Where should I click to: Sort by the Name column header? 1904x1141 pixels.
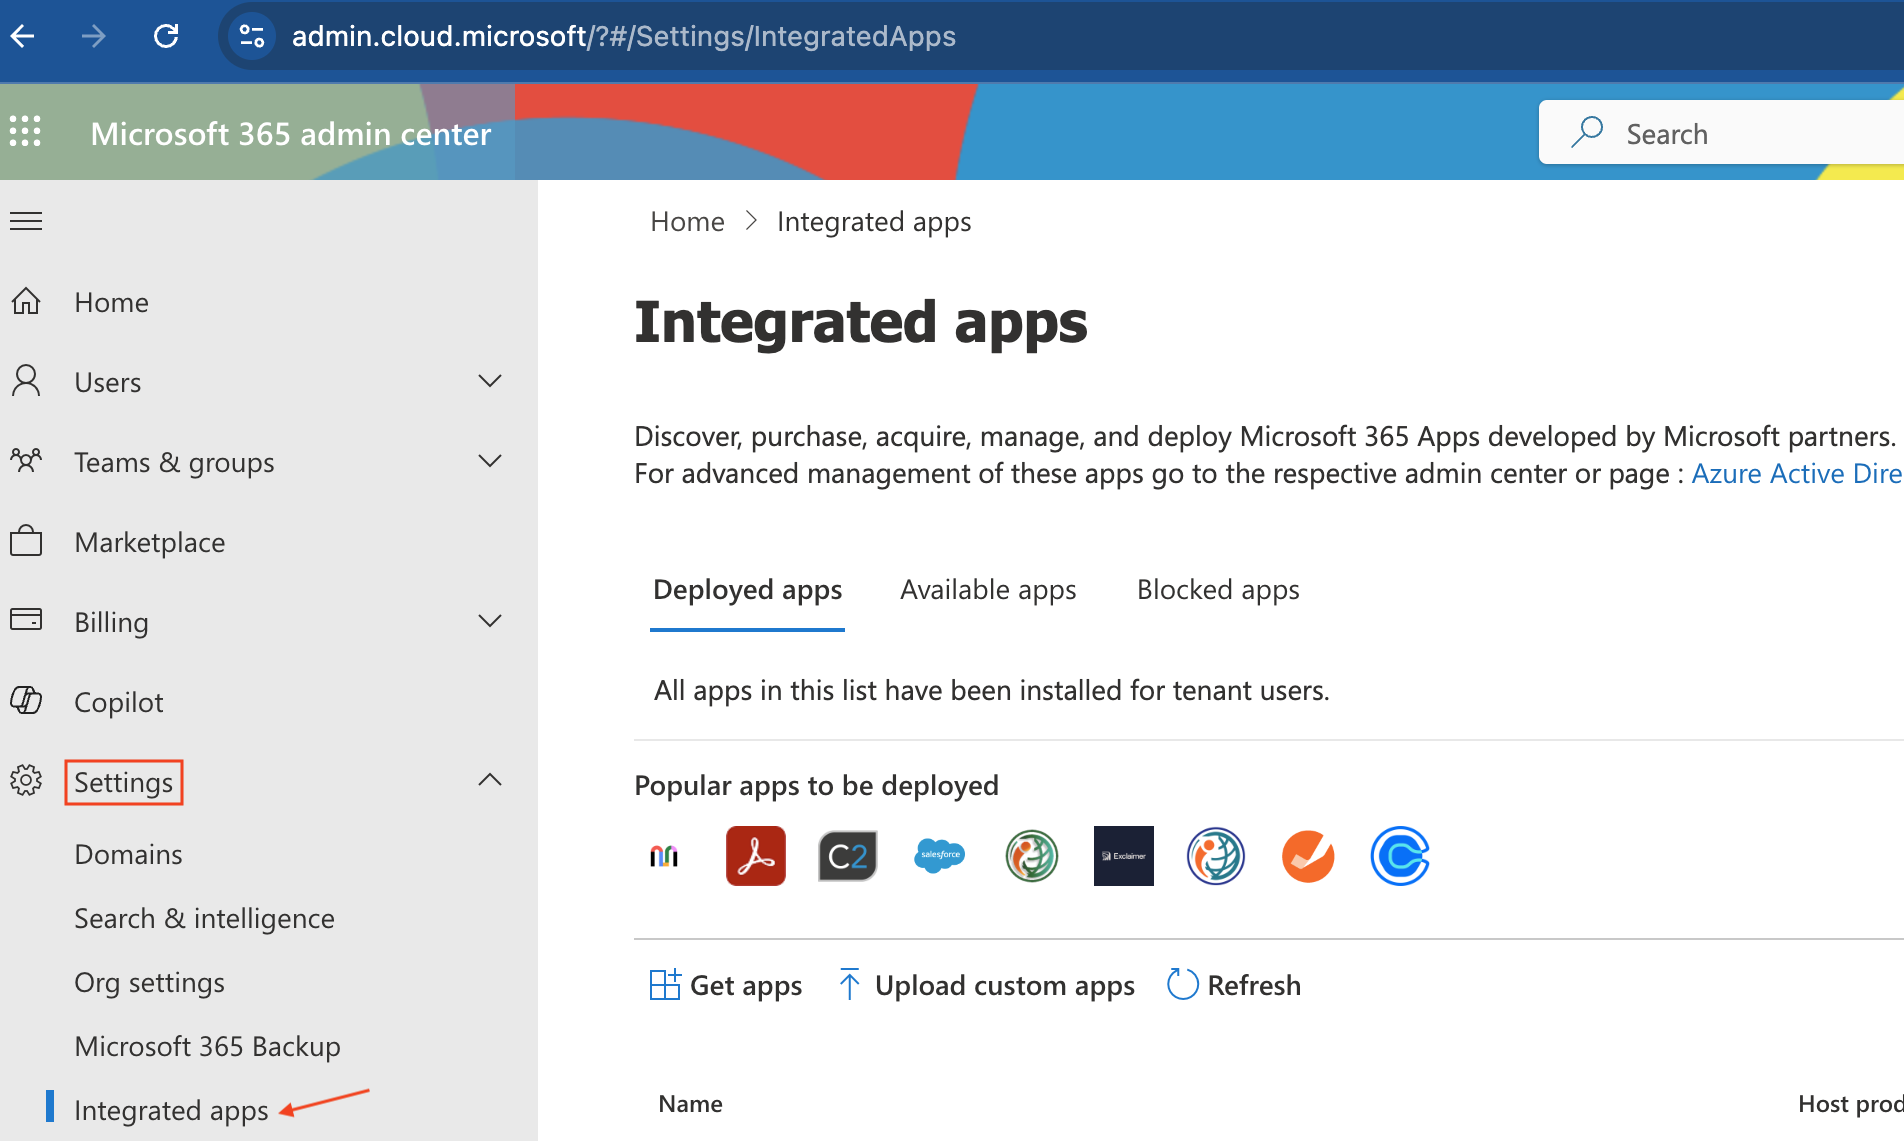(x=691, y=1104)
